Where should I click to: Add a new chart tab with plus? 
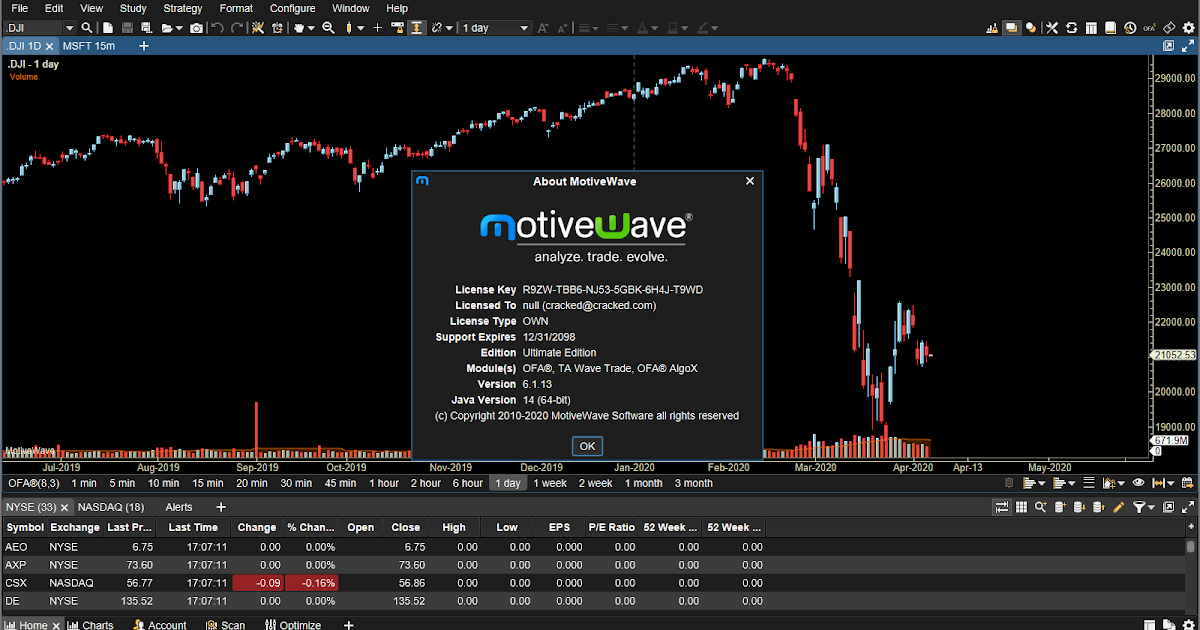click(x=143, y=46)
